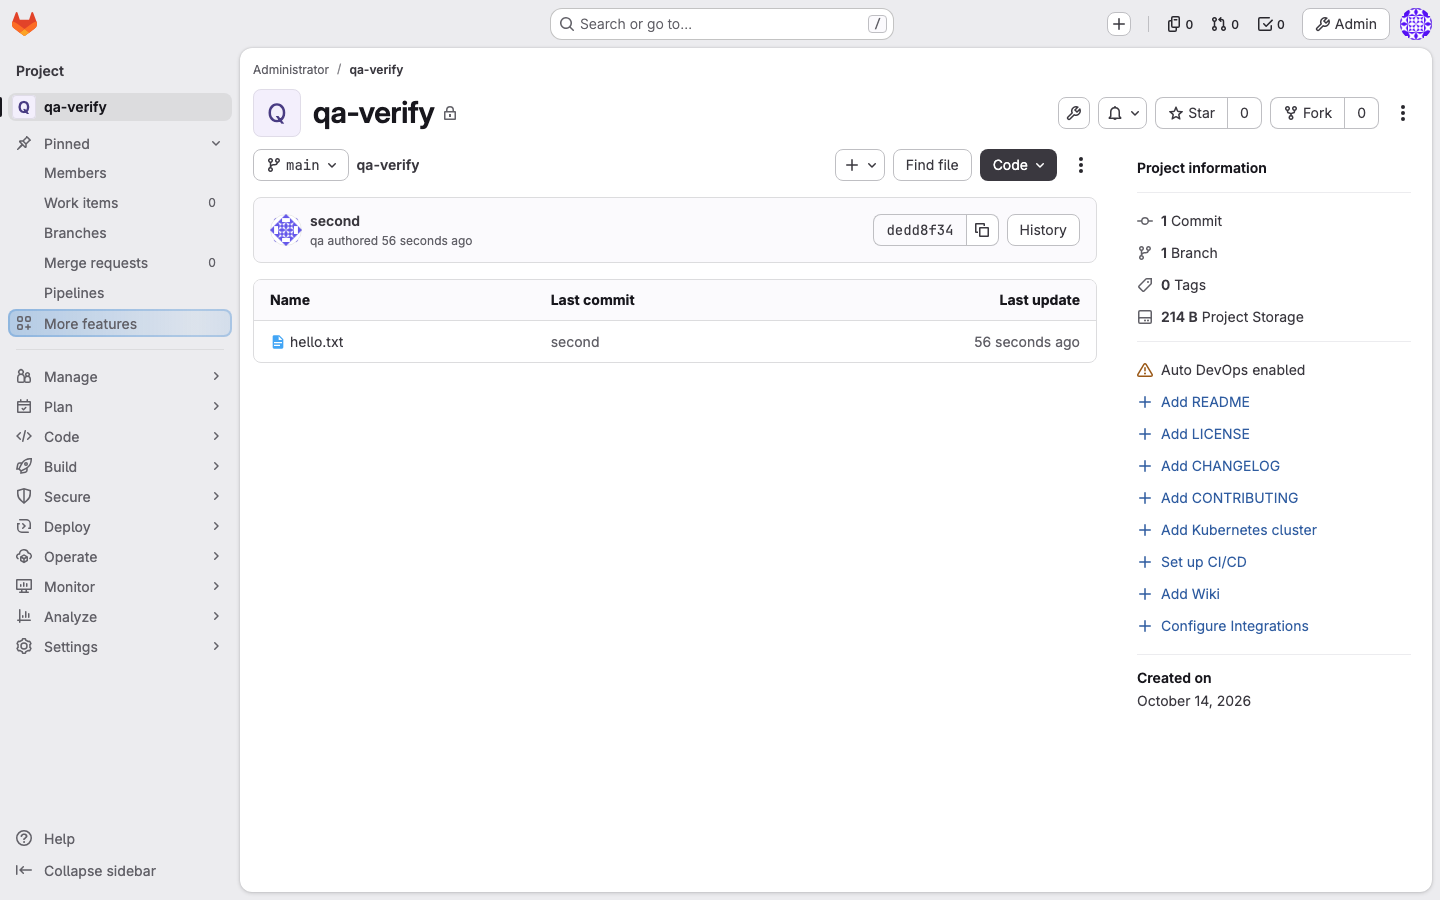Fork the qa-verify project
1440x900 pixels.
[x=1308, y=113]
